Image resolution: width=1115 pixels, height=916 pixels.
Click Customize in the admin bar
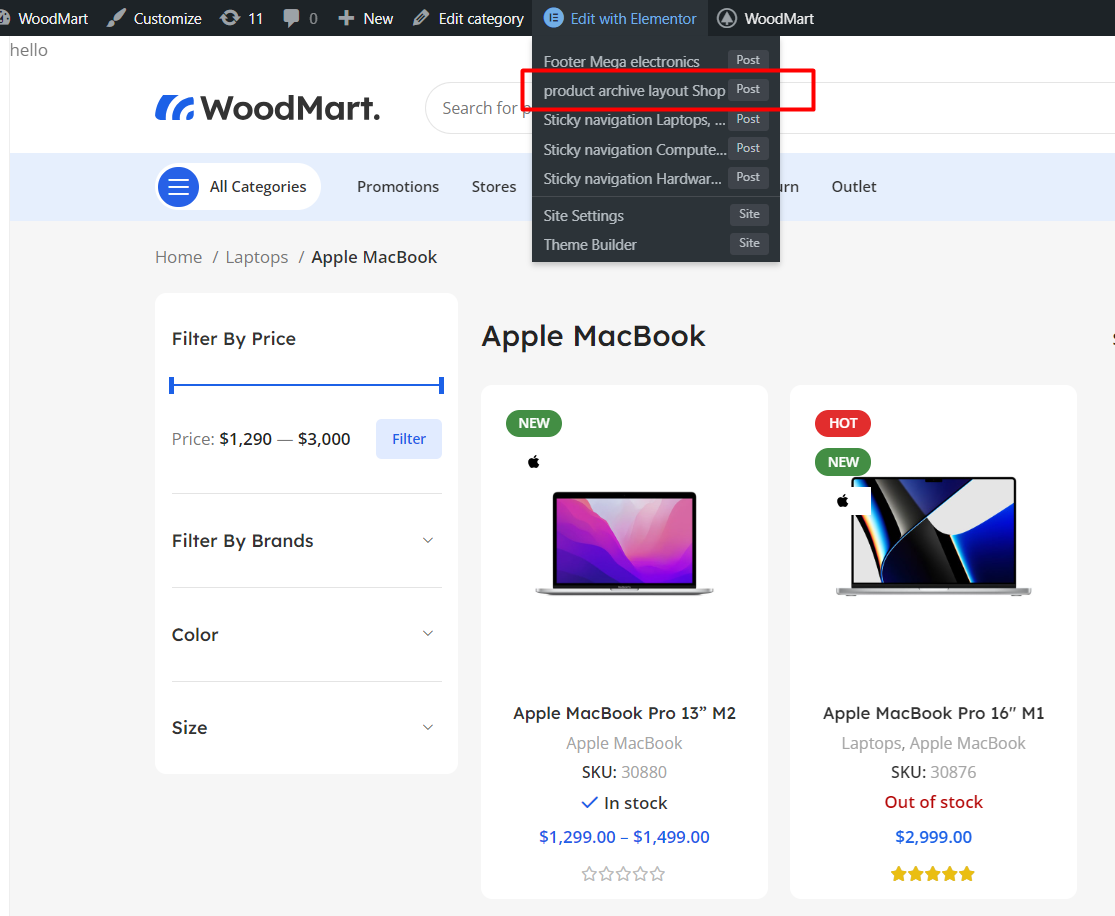[154, 18]
